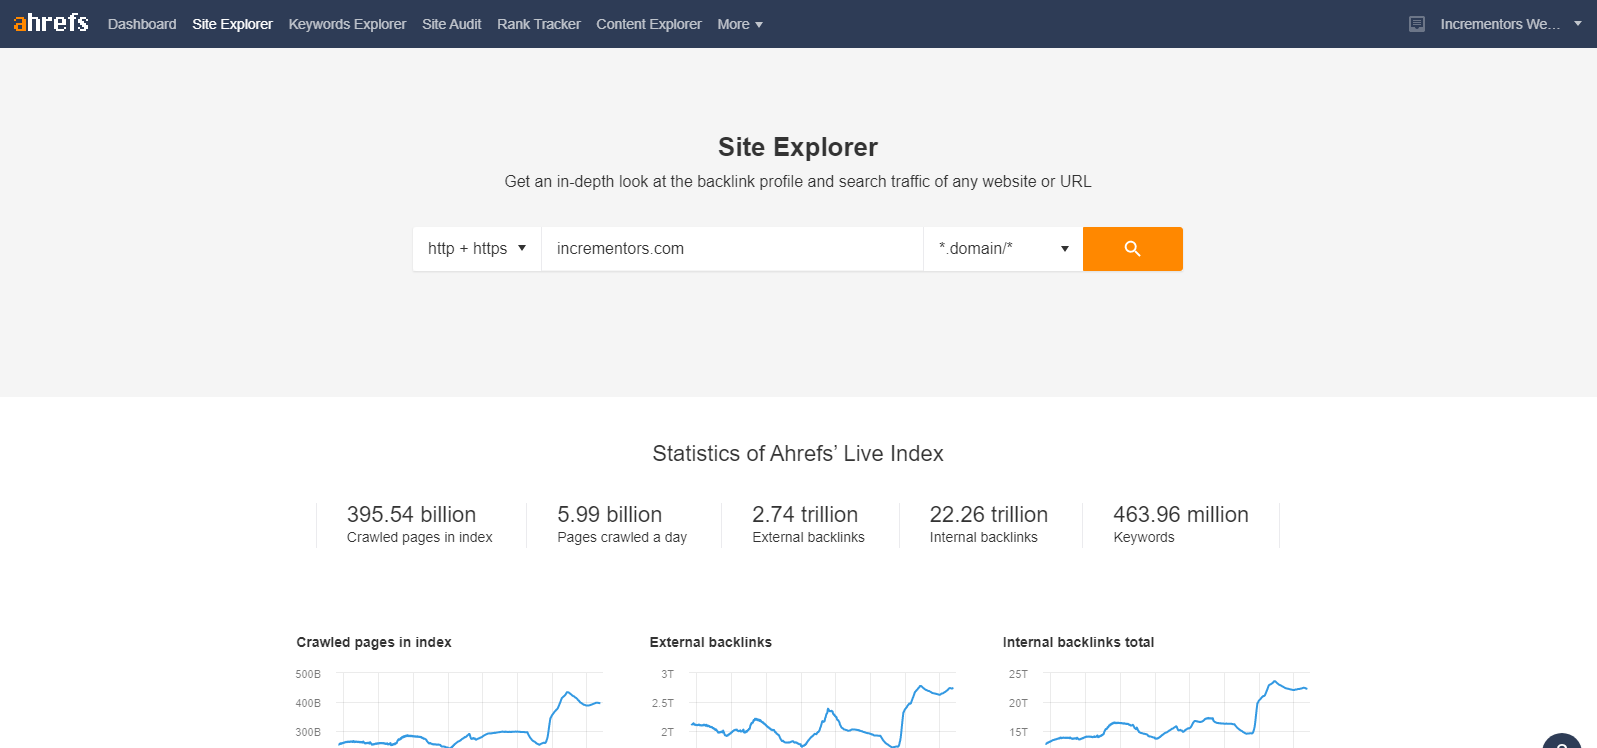This screenshot has height=748, width=1597.
Task: Click the 395.54 billion crawled pages statistic
Action: [420, 525]
